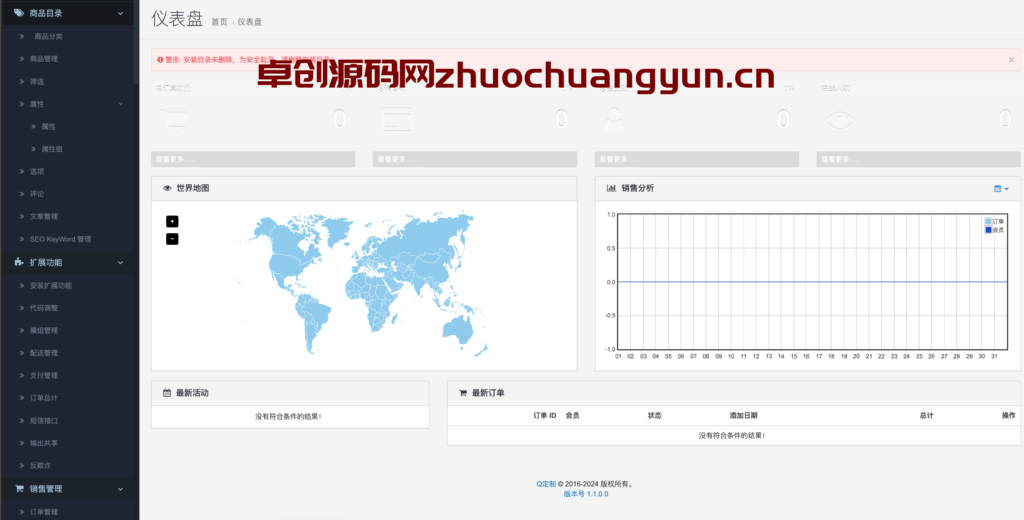Image resolution: width=1024 pixels, height=520 pixels.
Task: Zoom out on the world map
Action: pos(172,239)
